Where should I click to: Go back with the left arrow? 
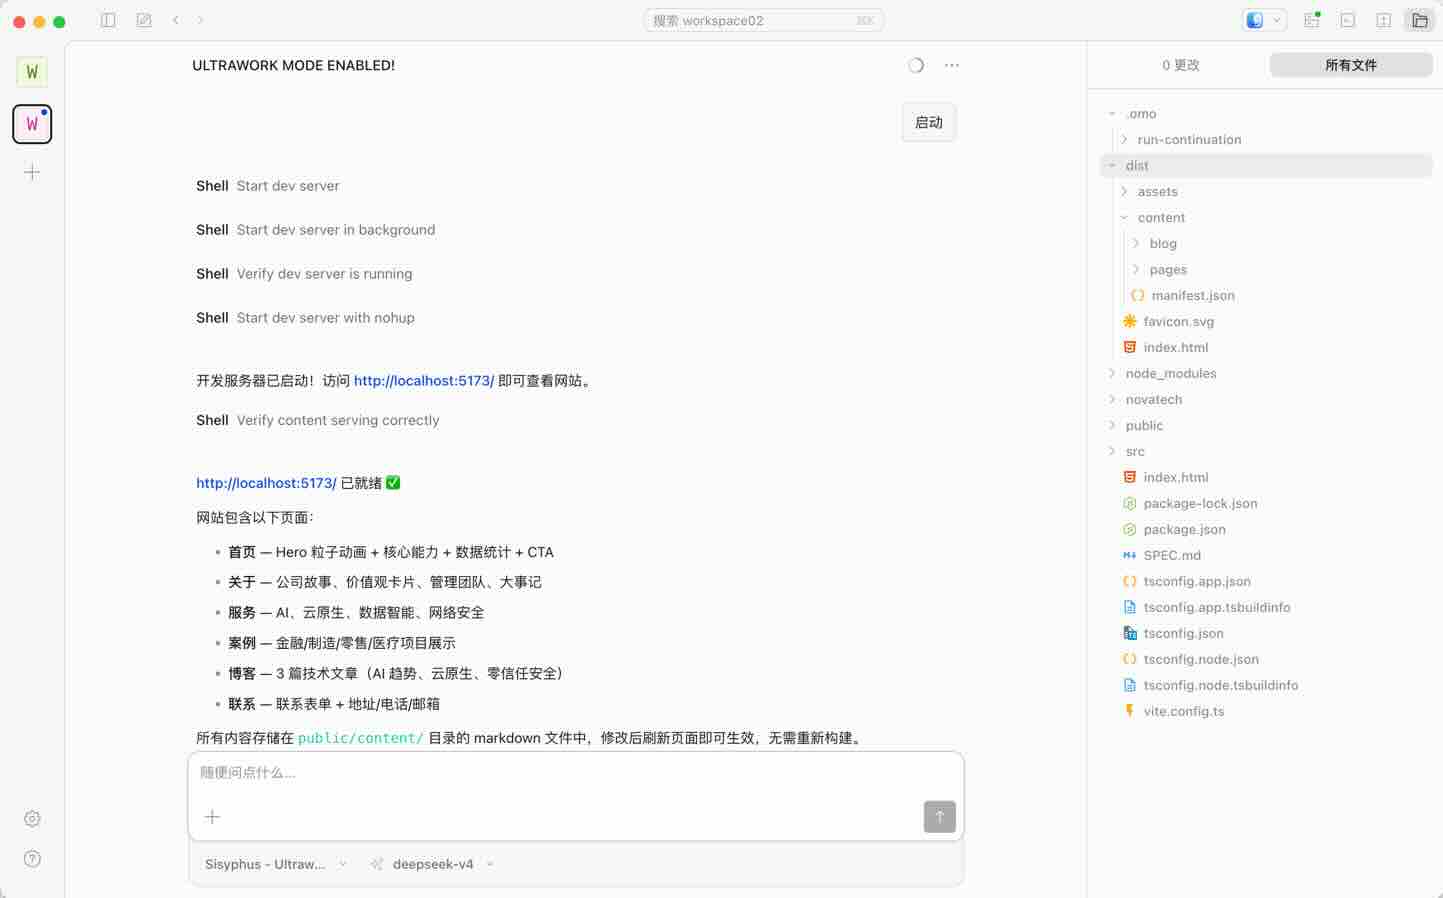pyautogui.click(x=176, y=20)
